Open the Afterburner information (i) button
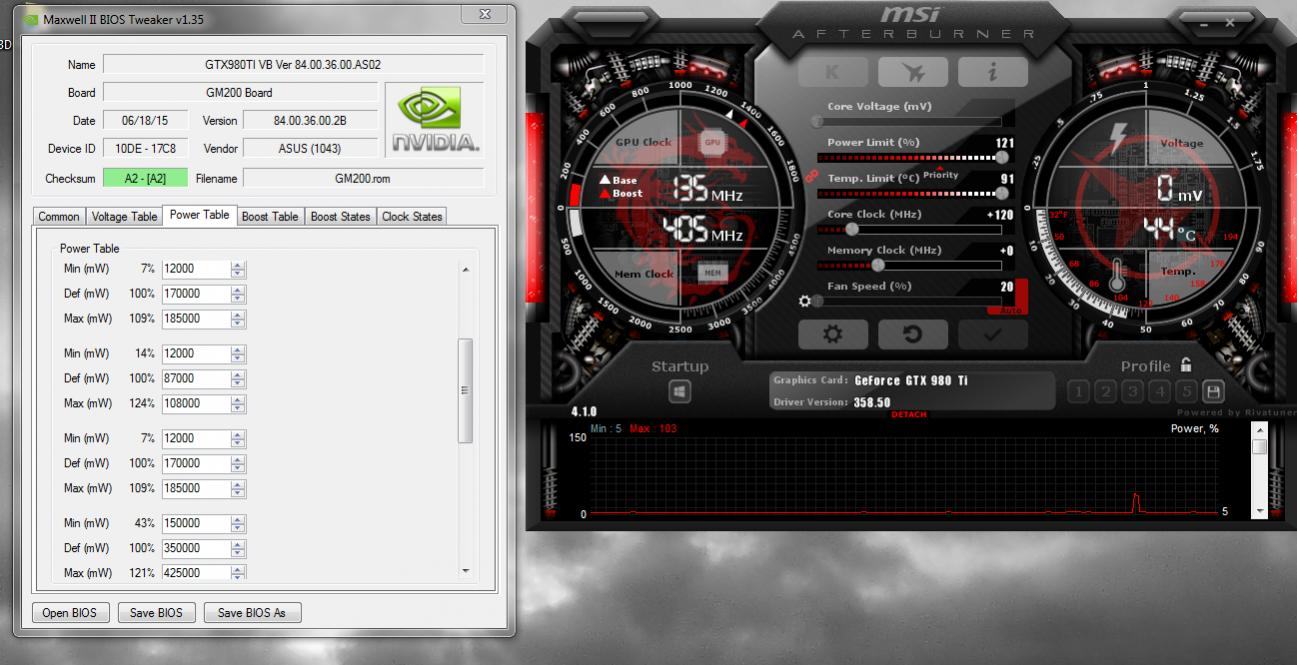 click(992, 71)
